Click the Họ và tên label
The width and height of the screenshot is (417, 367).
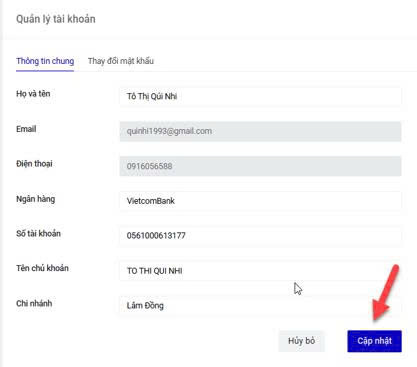[x=33, y=94]
